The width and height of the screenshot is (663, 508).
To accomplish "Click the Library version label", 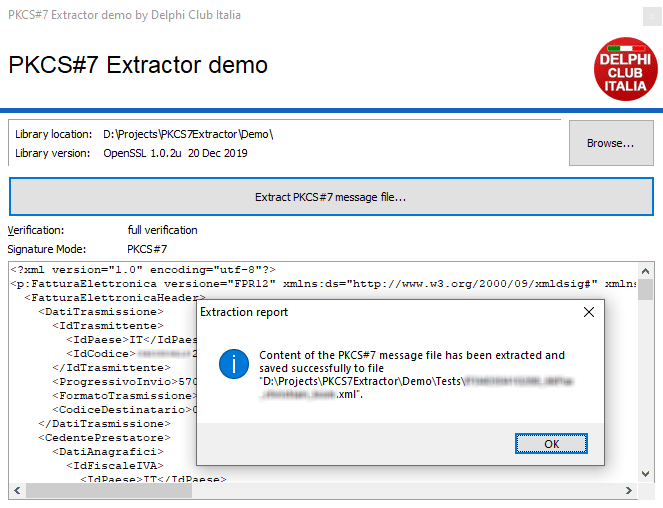I will (x=53, y=153).
